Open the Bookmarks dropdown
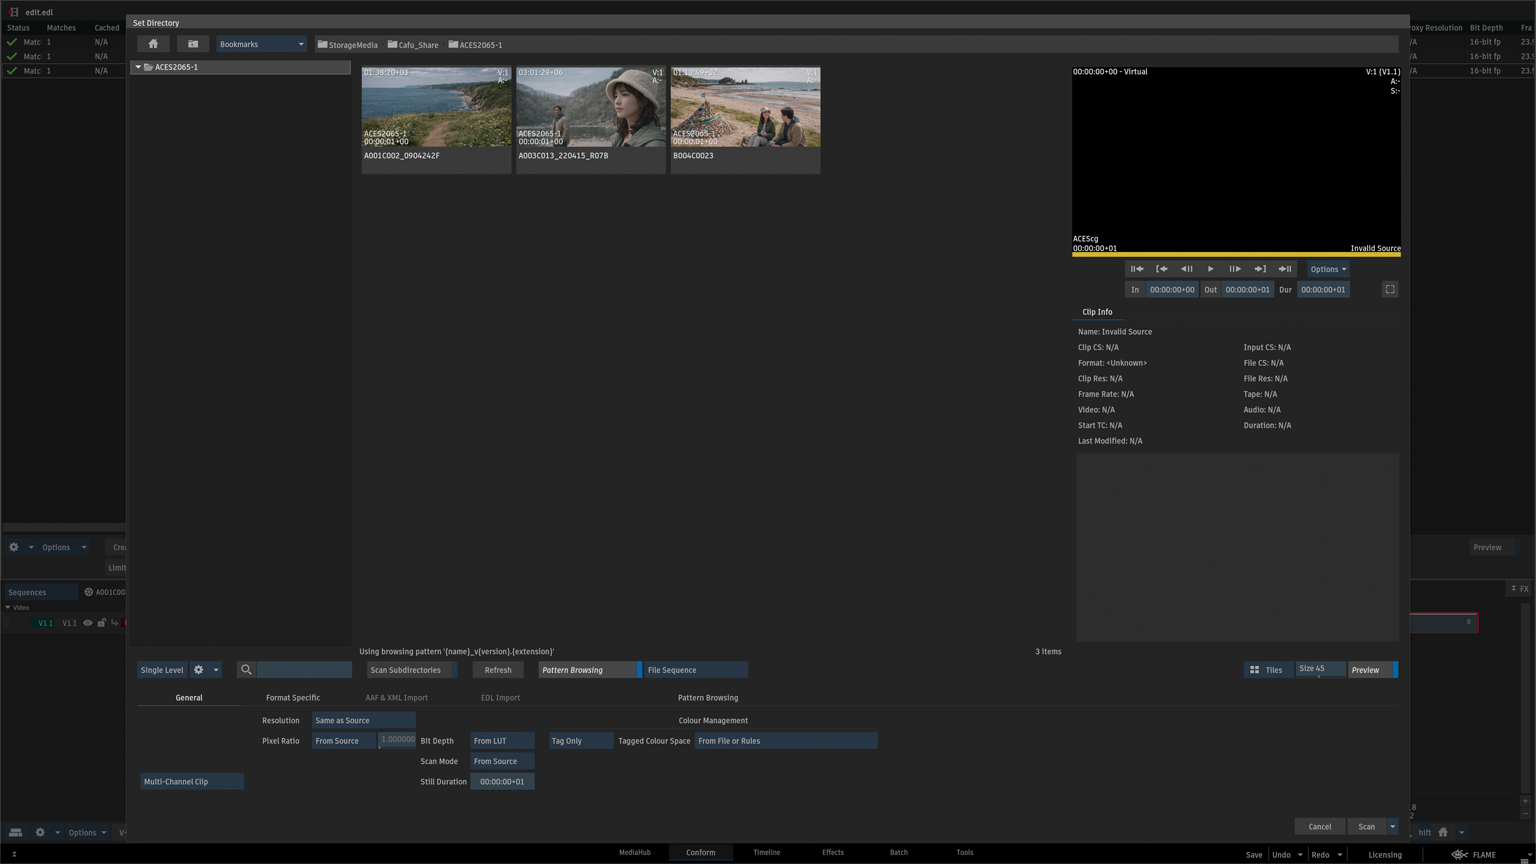Image resolution: width=1536 pixels, height=864 pixels. (262, 44)
